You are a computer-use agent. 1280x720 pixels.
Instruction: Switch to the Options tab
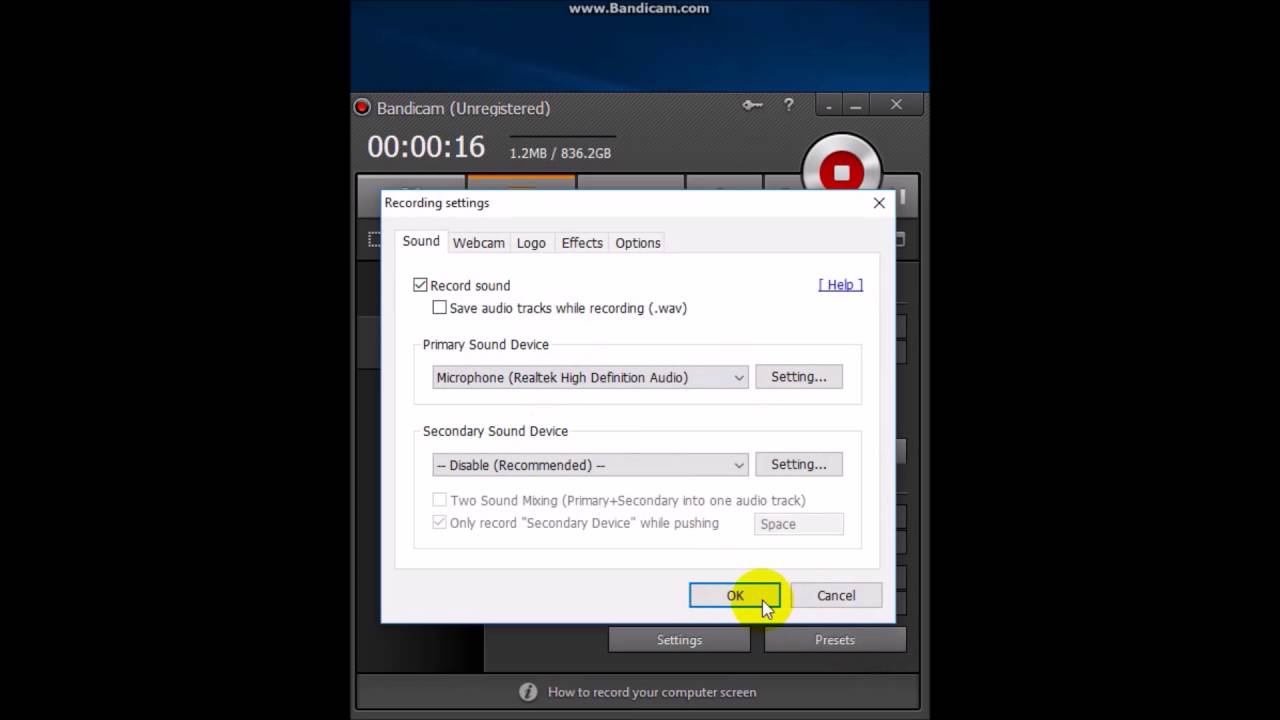[x=638, y=243]
